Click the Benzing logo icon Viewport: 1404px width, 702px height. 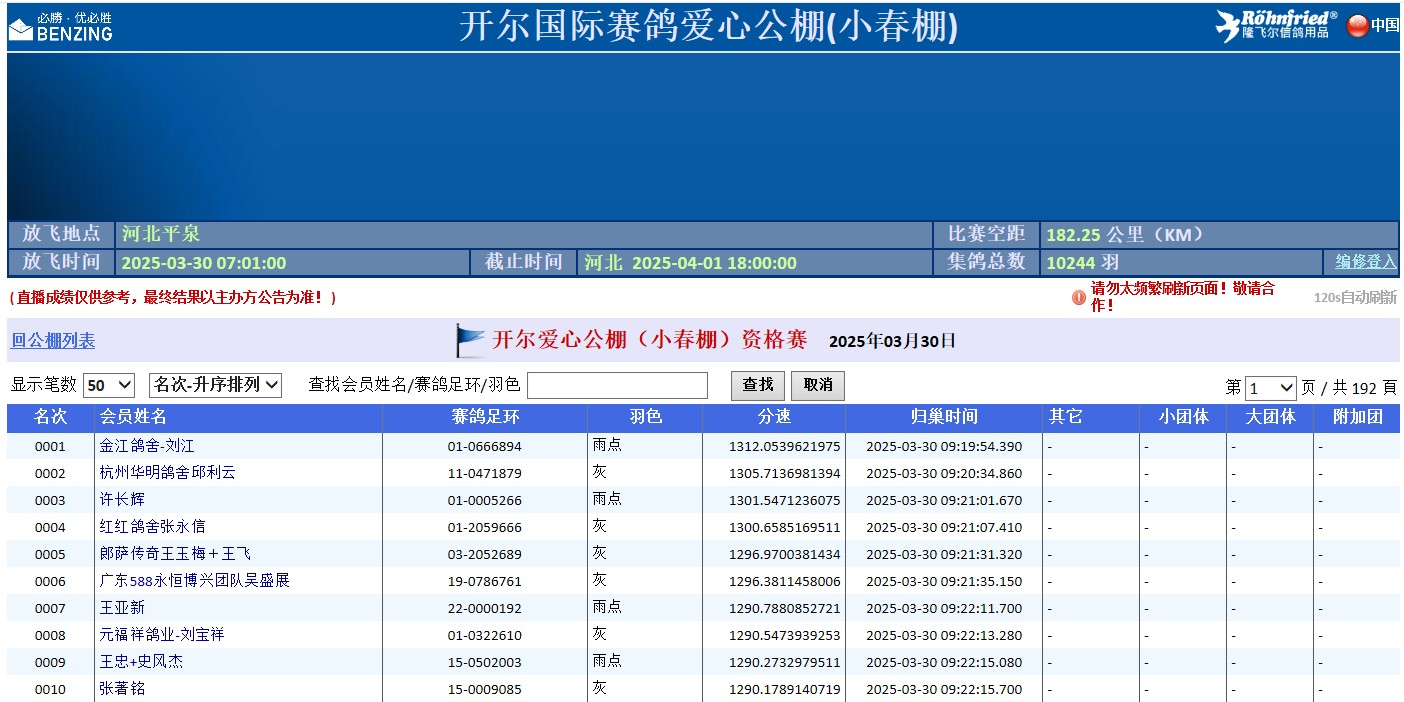point(21,29)
